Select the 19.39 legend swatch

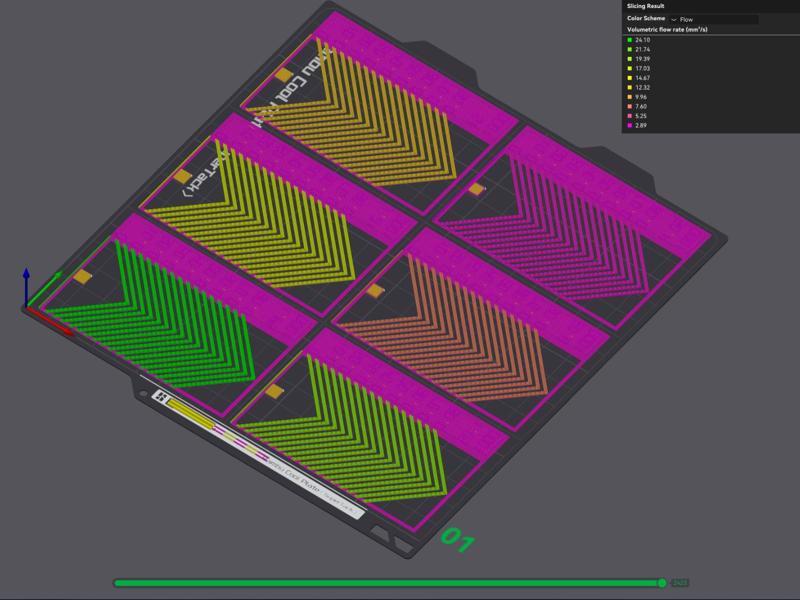coord(630,59)
